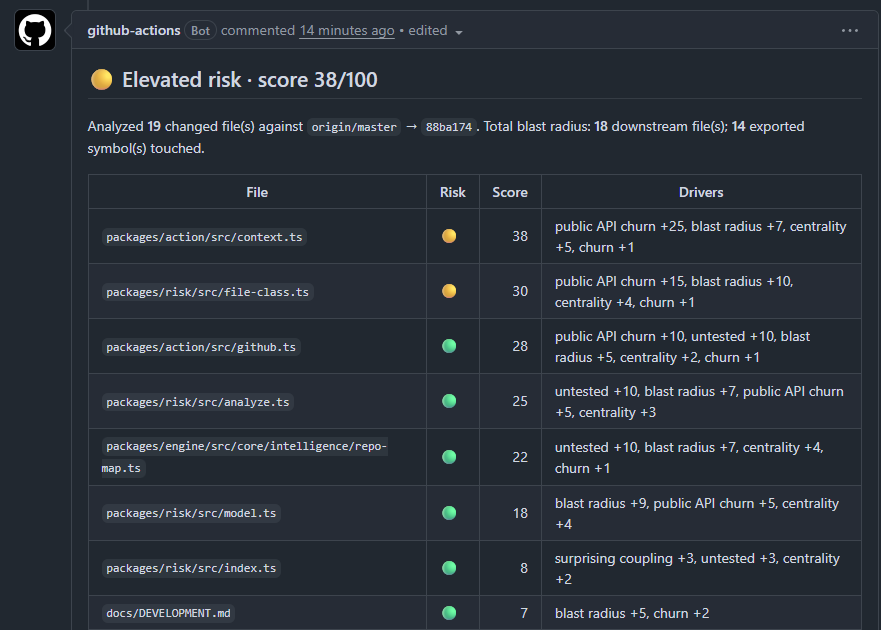
Task: Click packages/action/src/github.ts file name
Action: [x=201, y=347]
